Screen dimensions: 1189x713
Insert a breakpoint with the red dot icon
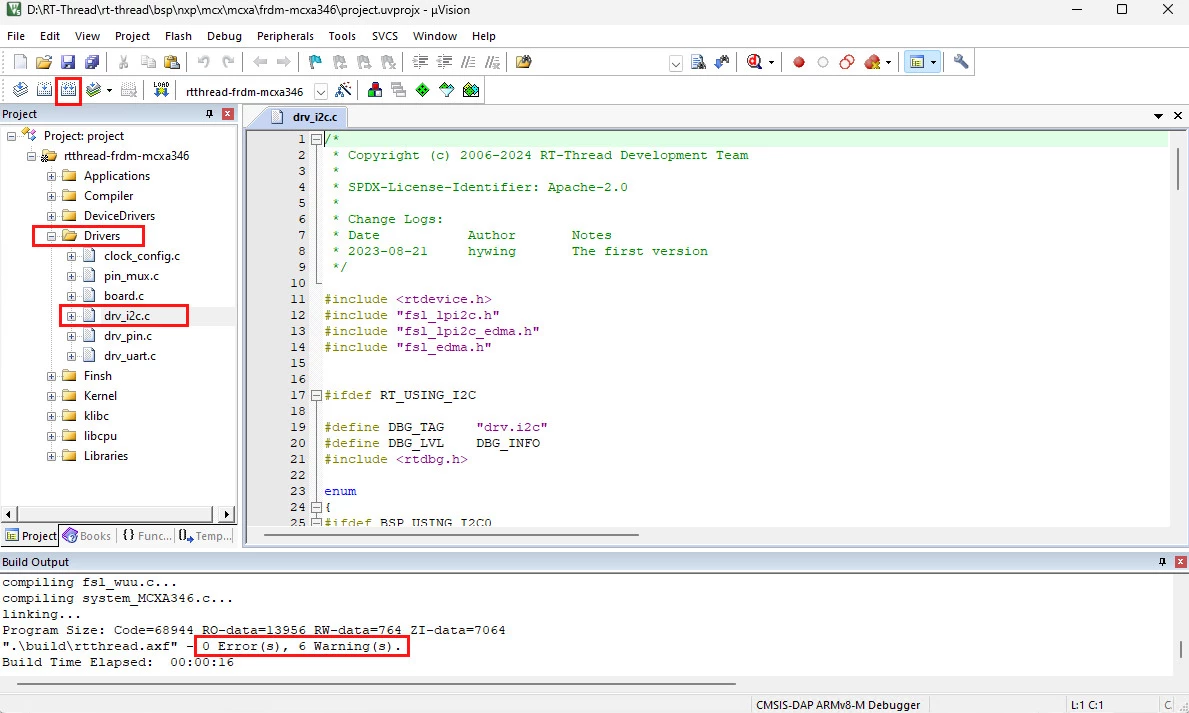coord(799,62)
